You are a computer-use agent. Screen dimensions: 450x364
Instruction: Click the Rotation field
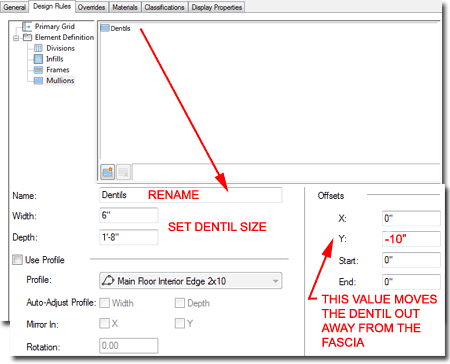click(129, 346)
